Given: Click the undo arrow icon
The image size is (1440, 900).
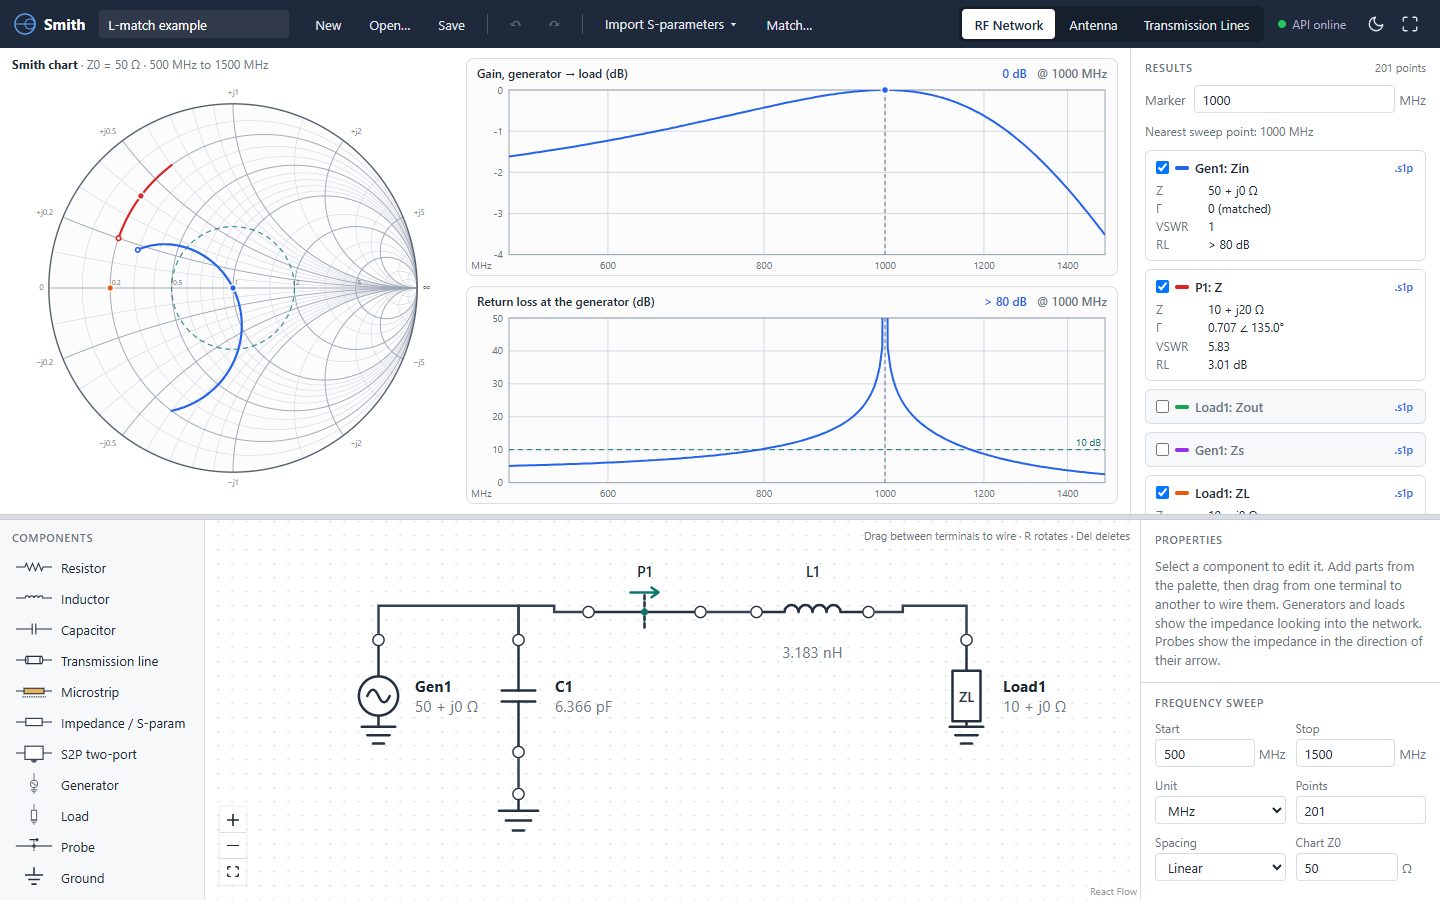Looking at the screenshot, I should coord(516,24).
